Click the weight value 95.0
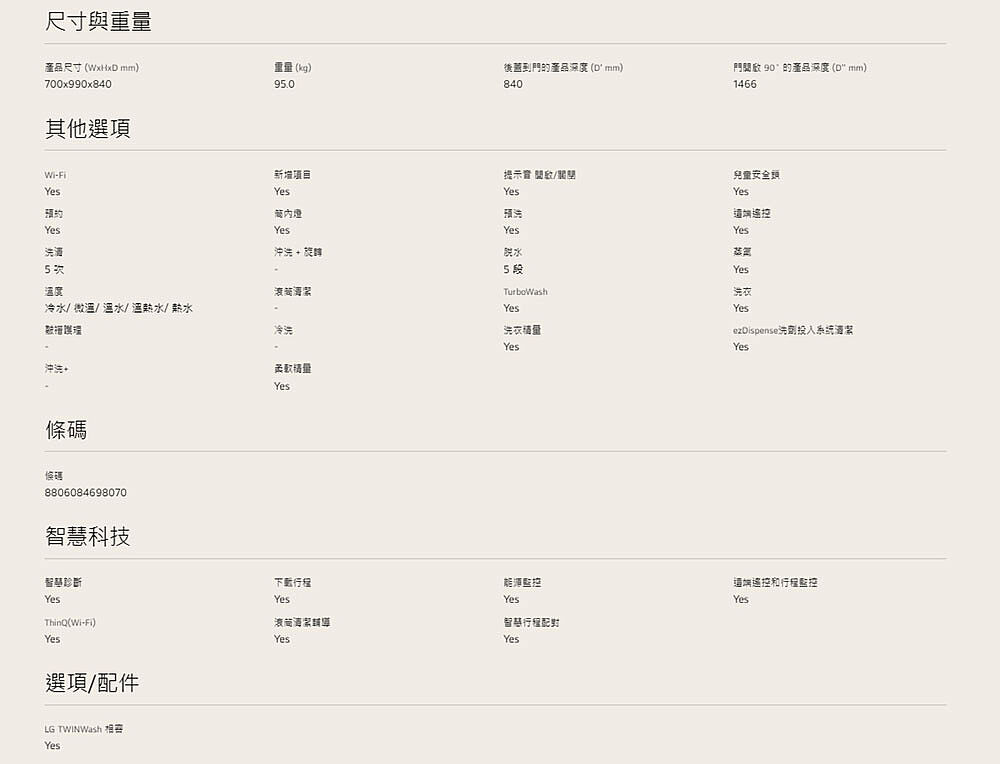 coord(284,84)
